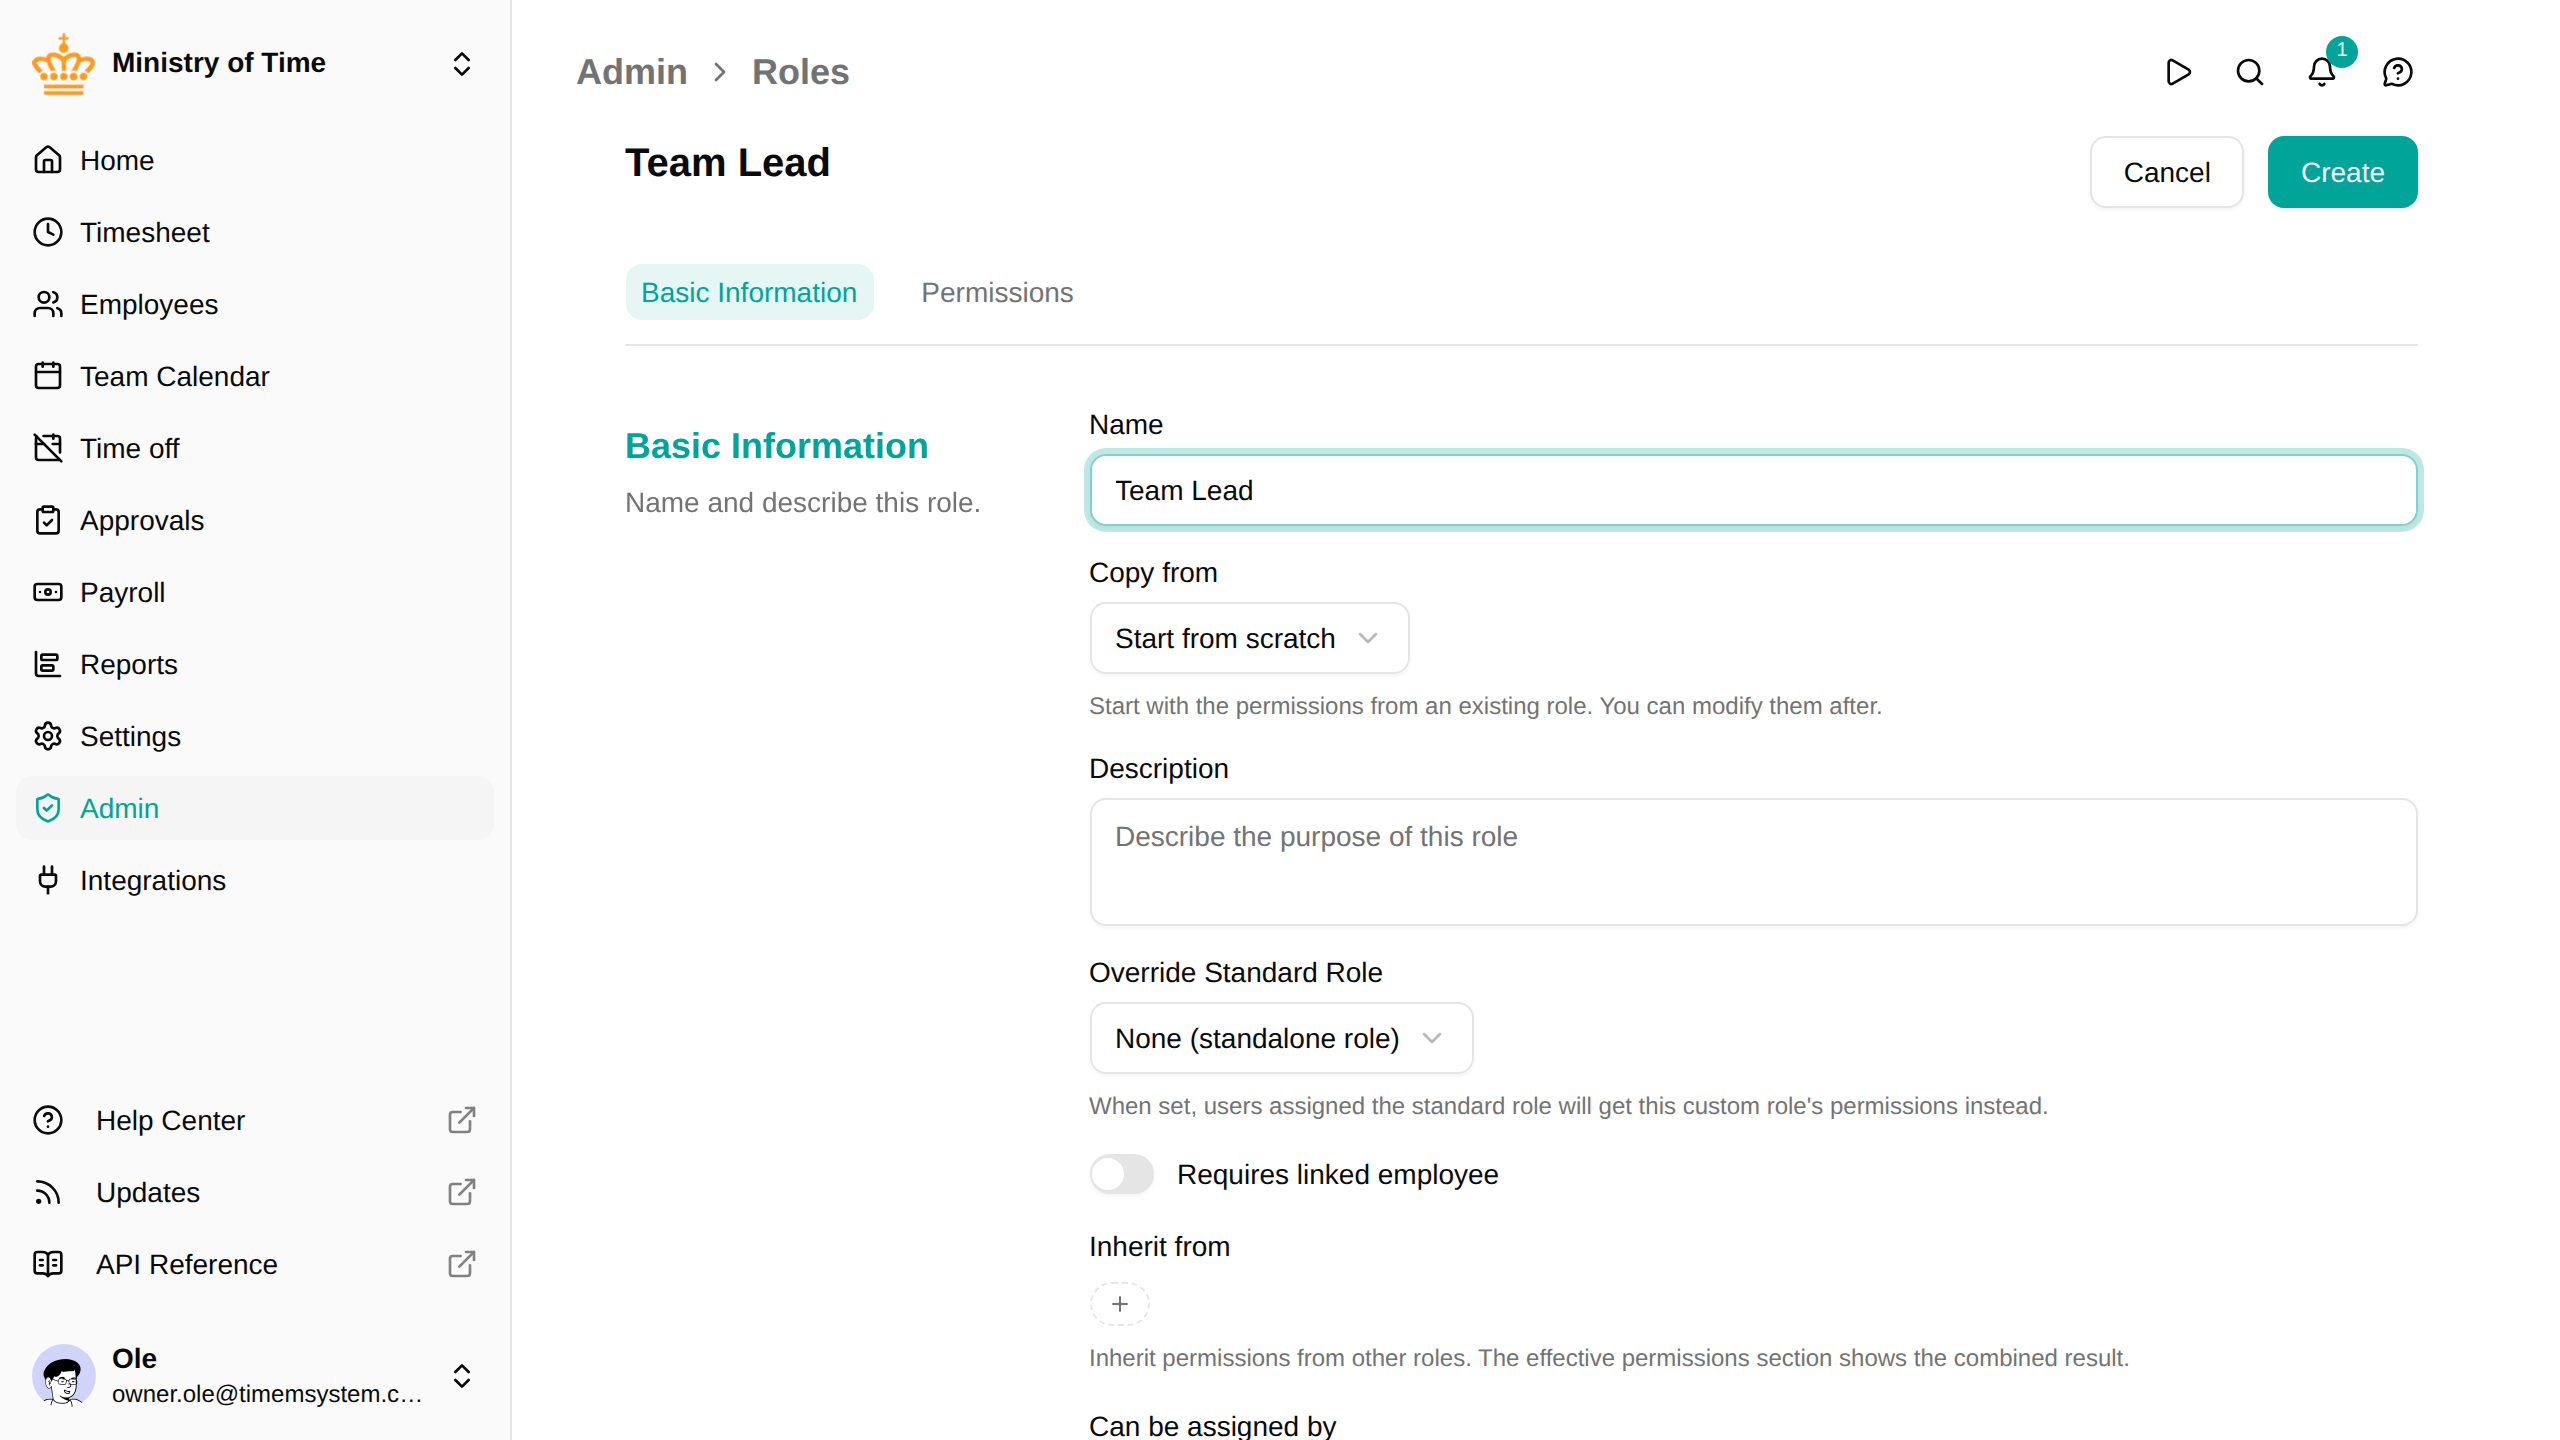The width and height of the screenshot is (2560, 1440).
Task: Expand the Ministry of Time workspace switcher
Action: pos(462,64)
